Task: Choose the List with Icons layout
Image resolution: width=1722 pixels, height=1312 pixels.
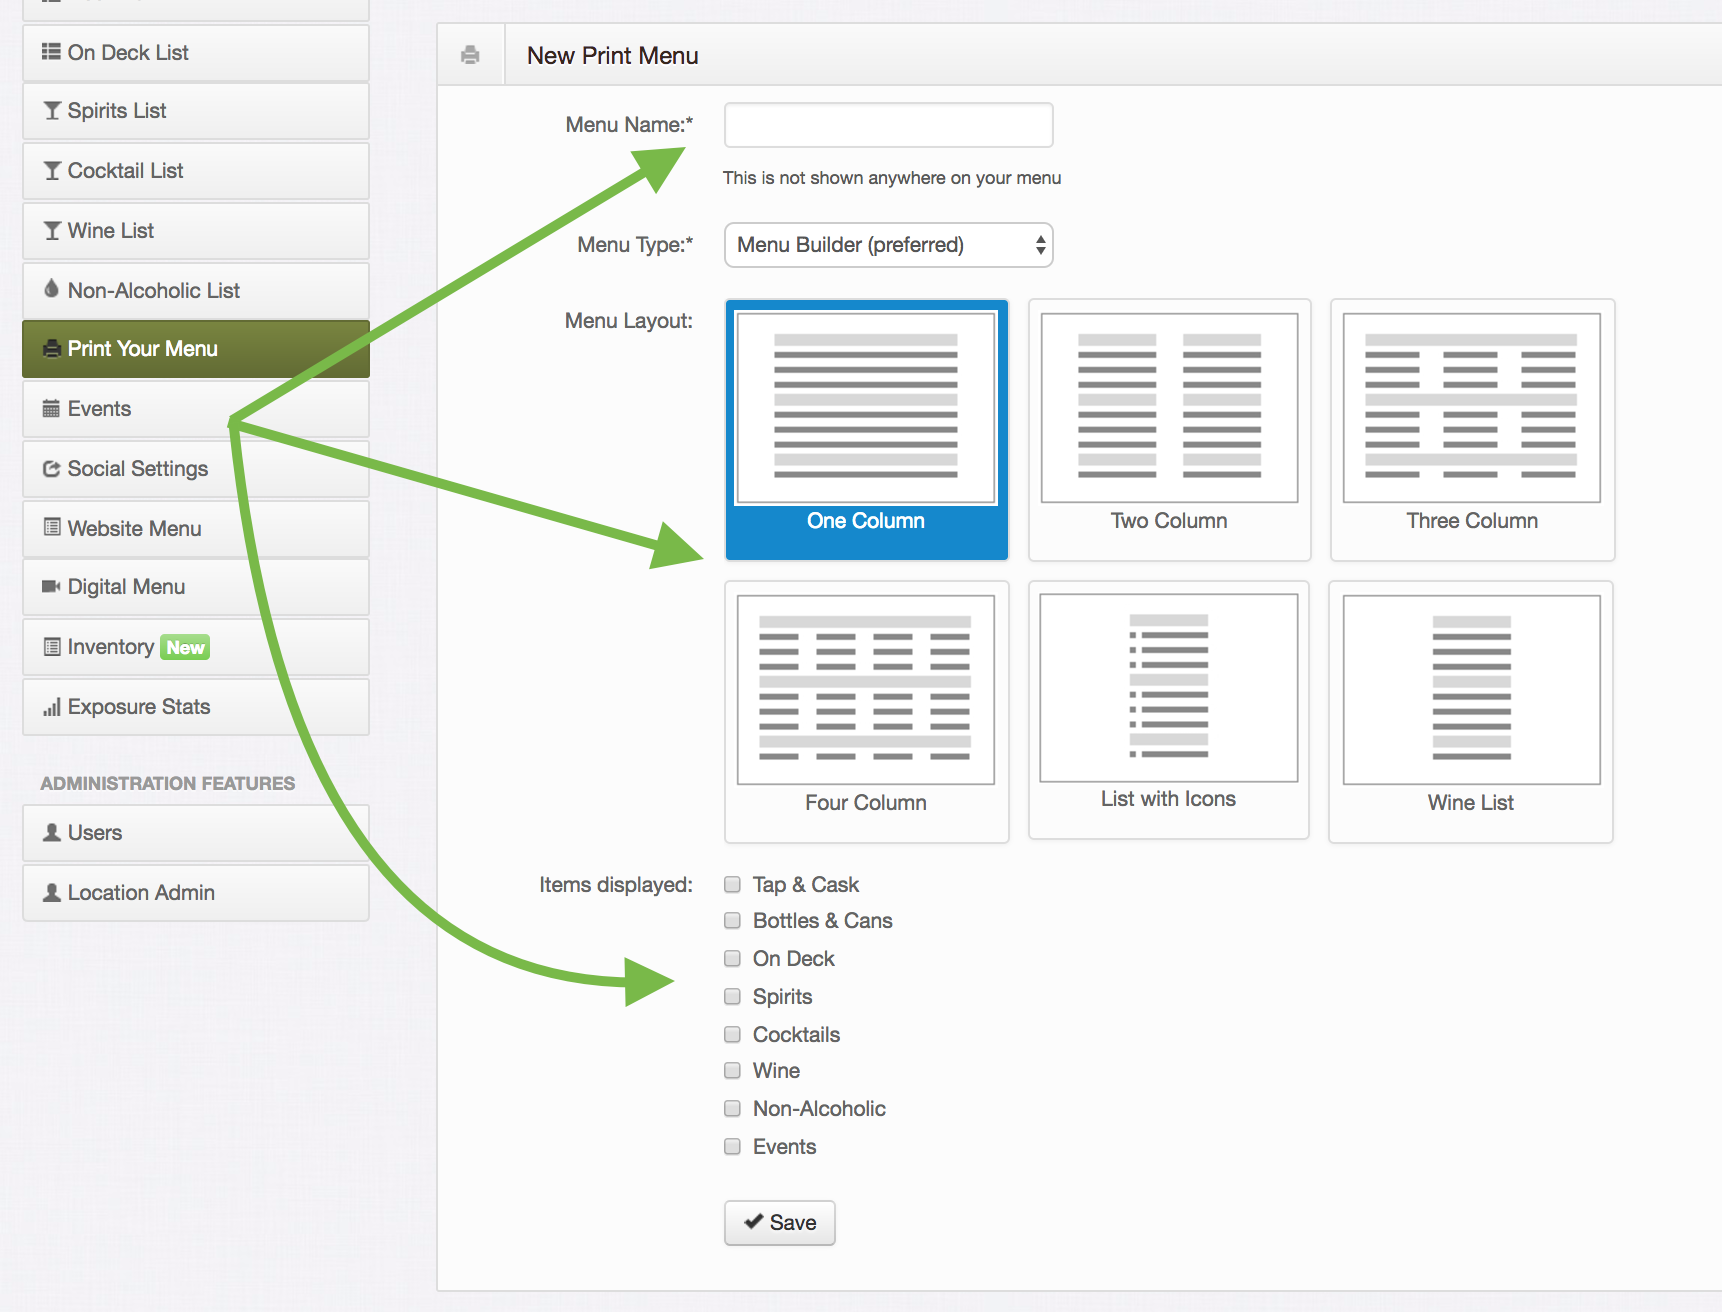Action: (x=1168, y=710)
